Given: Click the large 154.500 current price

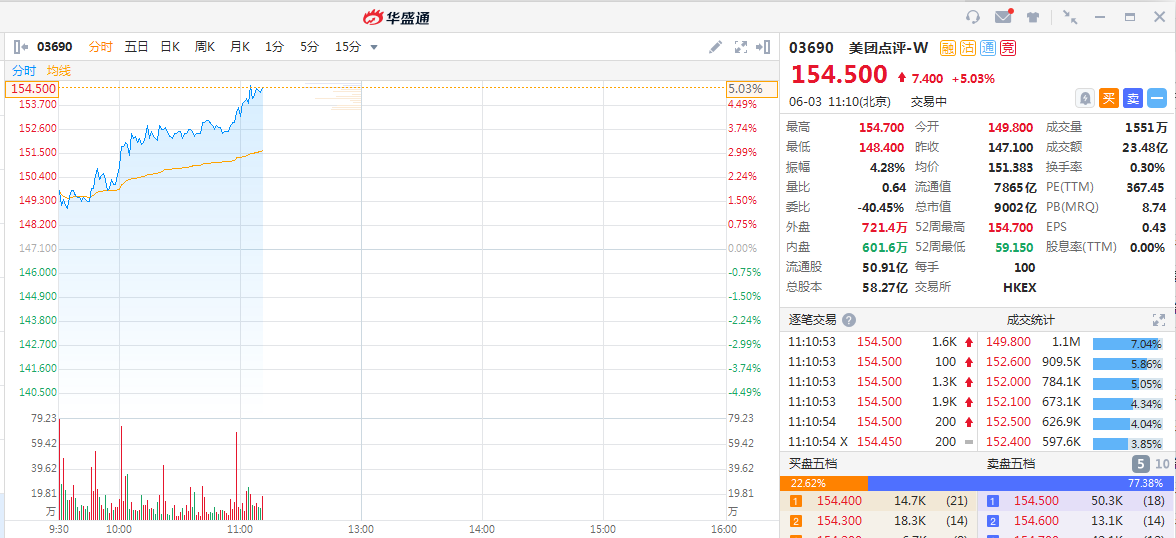Looking at the screenshot, I should pyautogui.click(x=839, y=75).
